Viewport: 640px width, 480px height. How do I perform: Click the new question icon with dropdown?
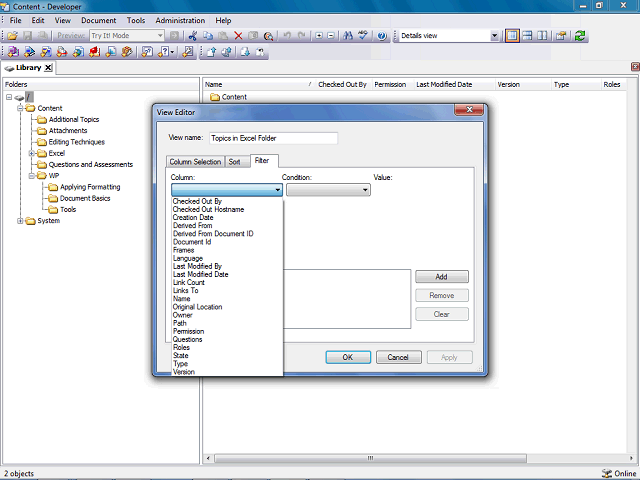click(166, 52)
